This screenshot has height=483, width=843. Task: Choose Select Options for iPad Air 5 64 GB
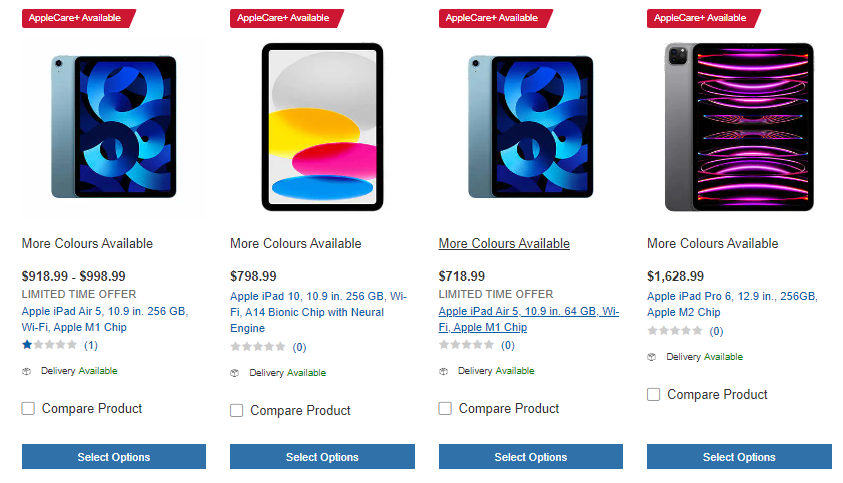coord(531,457)
